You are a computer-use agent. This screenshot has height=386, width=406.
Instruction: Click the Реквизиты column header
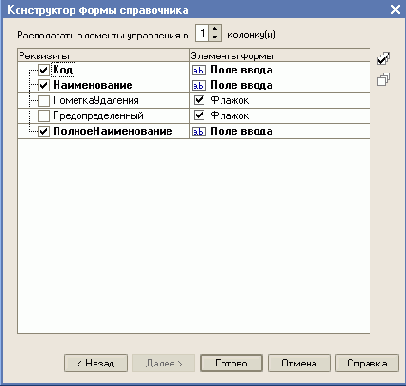pos(103,55)
